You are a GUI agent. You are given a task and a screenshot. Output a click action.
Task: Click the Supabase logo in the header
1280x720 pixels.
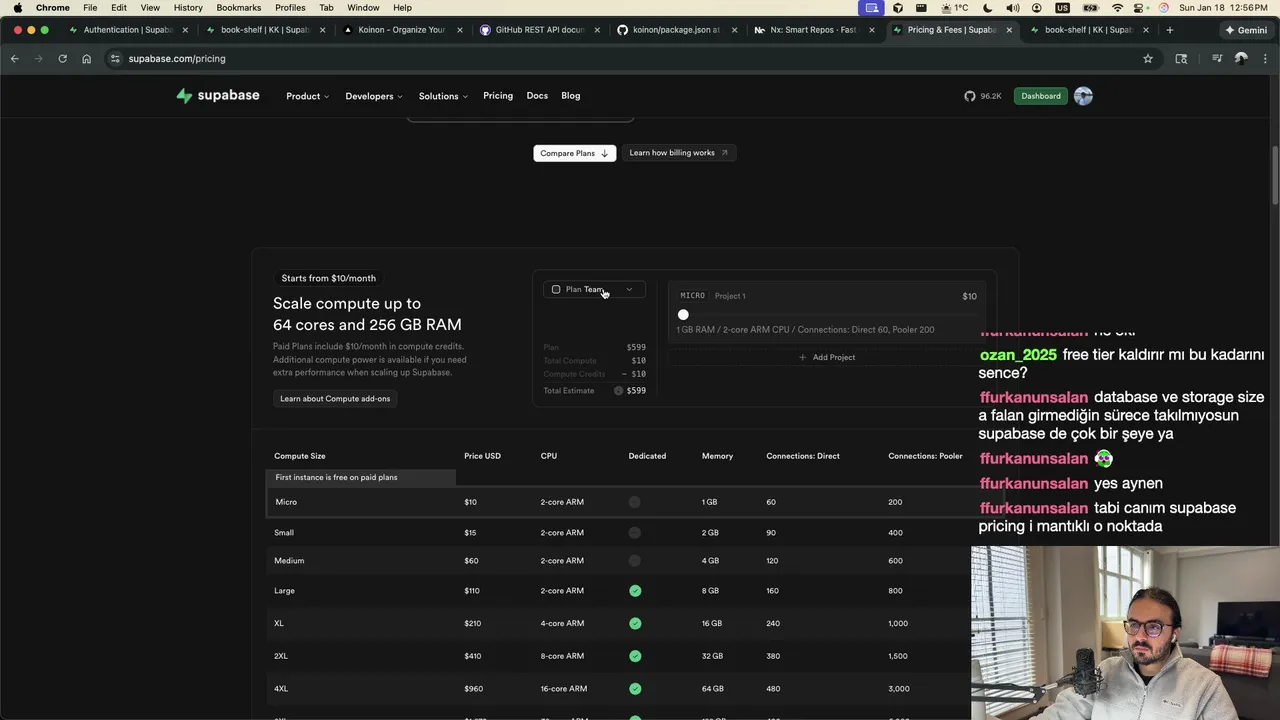point(218,96)
